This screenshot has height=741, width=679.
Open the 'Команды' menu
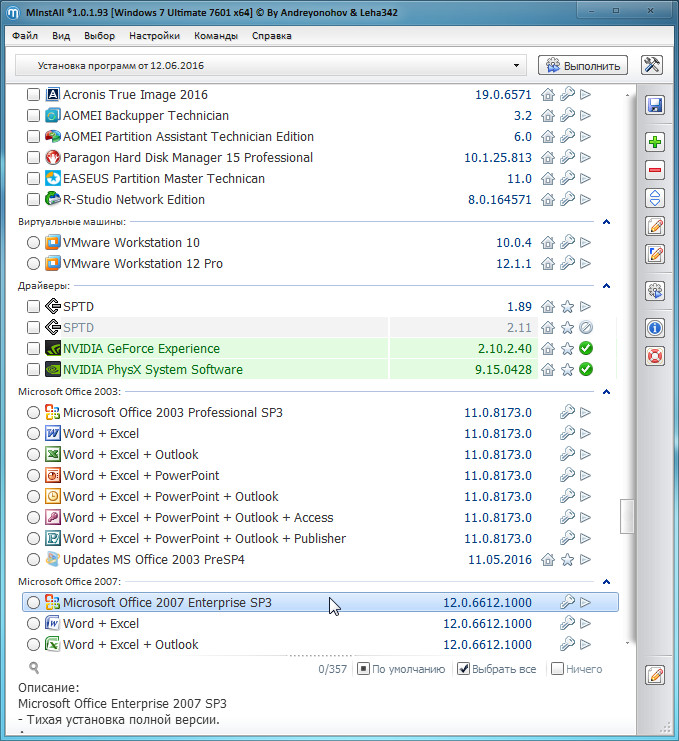point(216,36)
